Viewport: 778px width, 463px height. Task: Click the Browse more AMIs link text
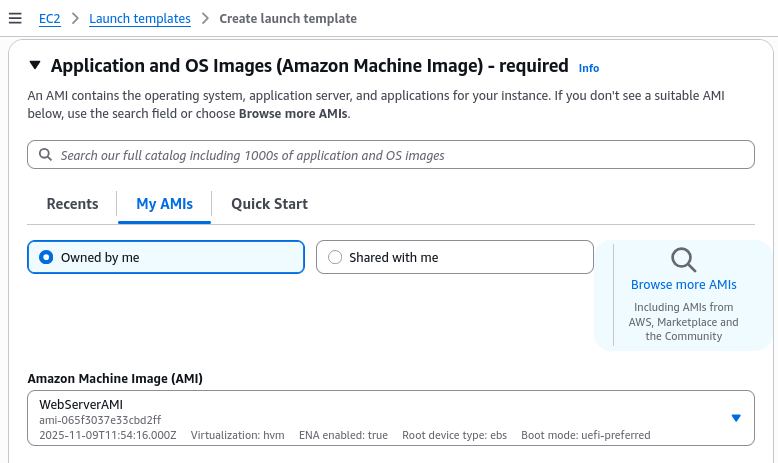point(684,285)
